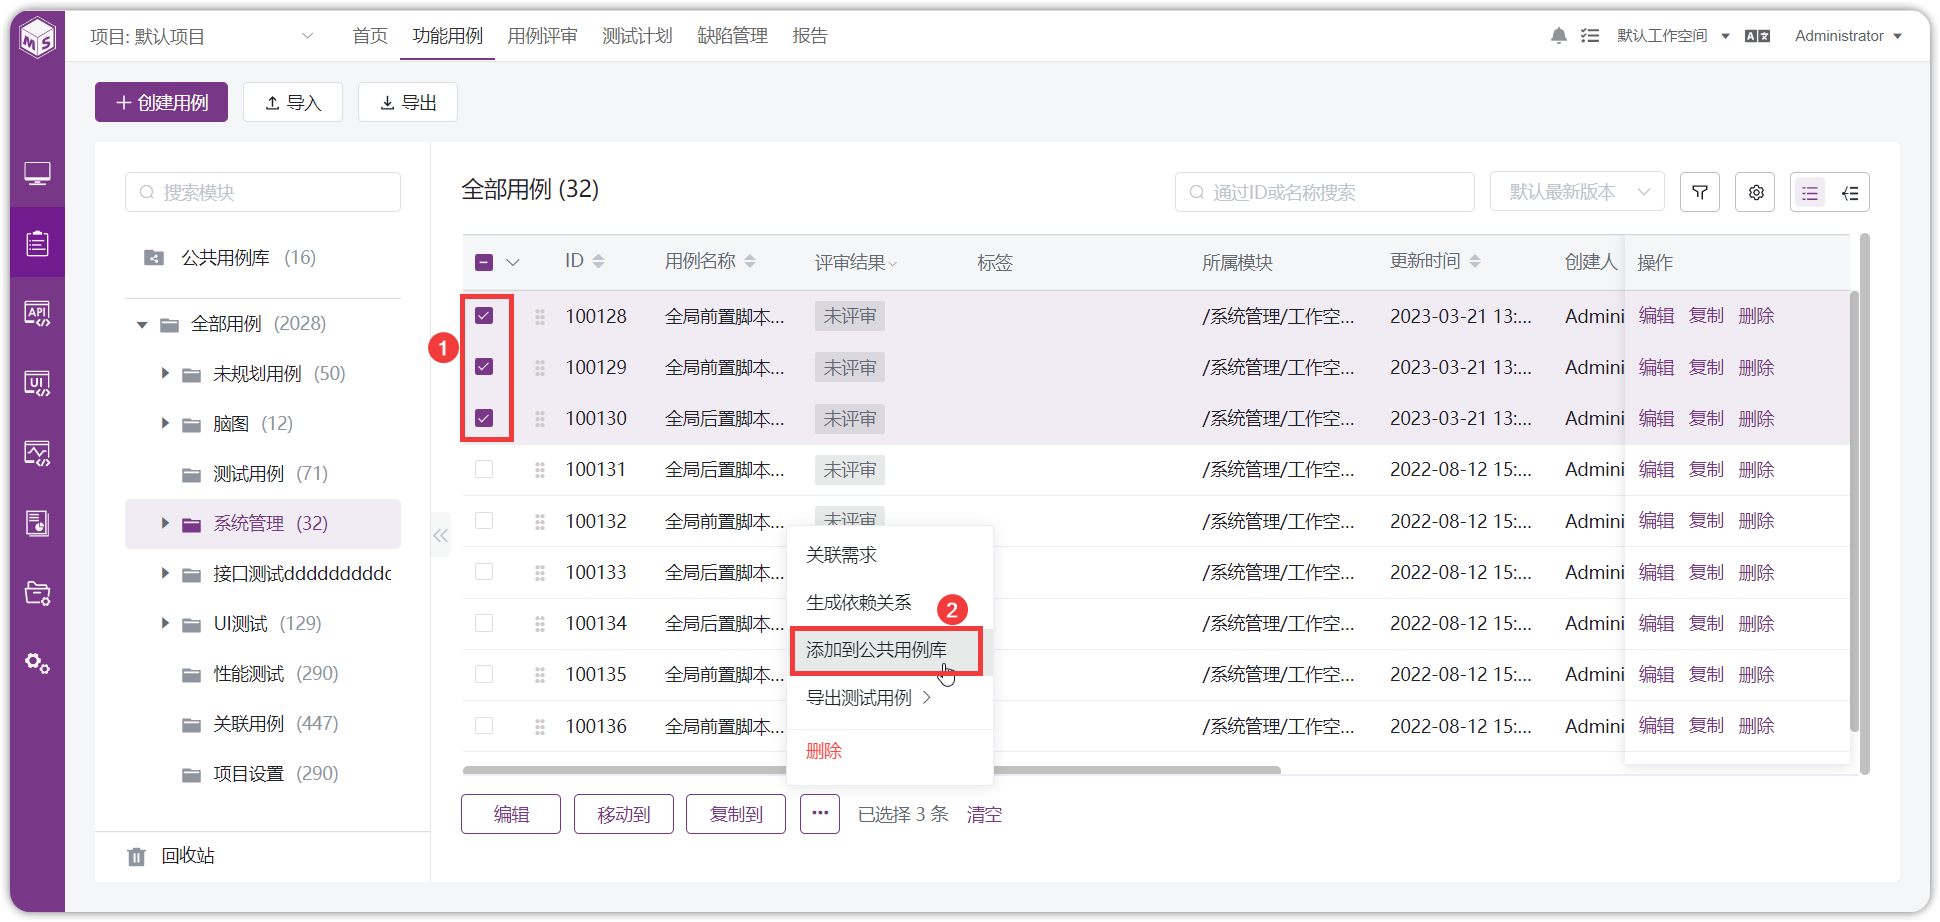Open the report sidebar icon
1940x922 pixels.
pos(37,523)
